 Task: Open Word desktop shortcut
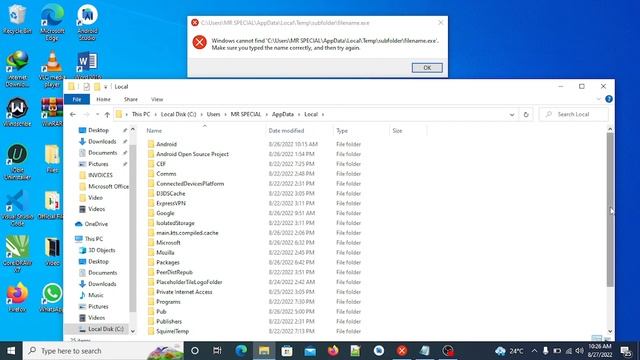tap(87, 65)
